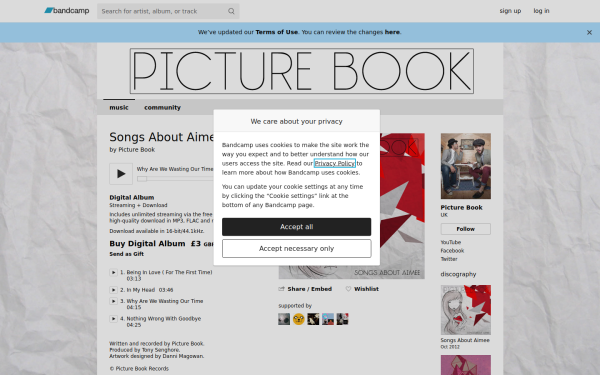The image size is (600, 375).
Task: Click the Share / Embed icon
Action: tap(282, 289)
